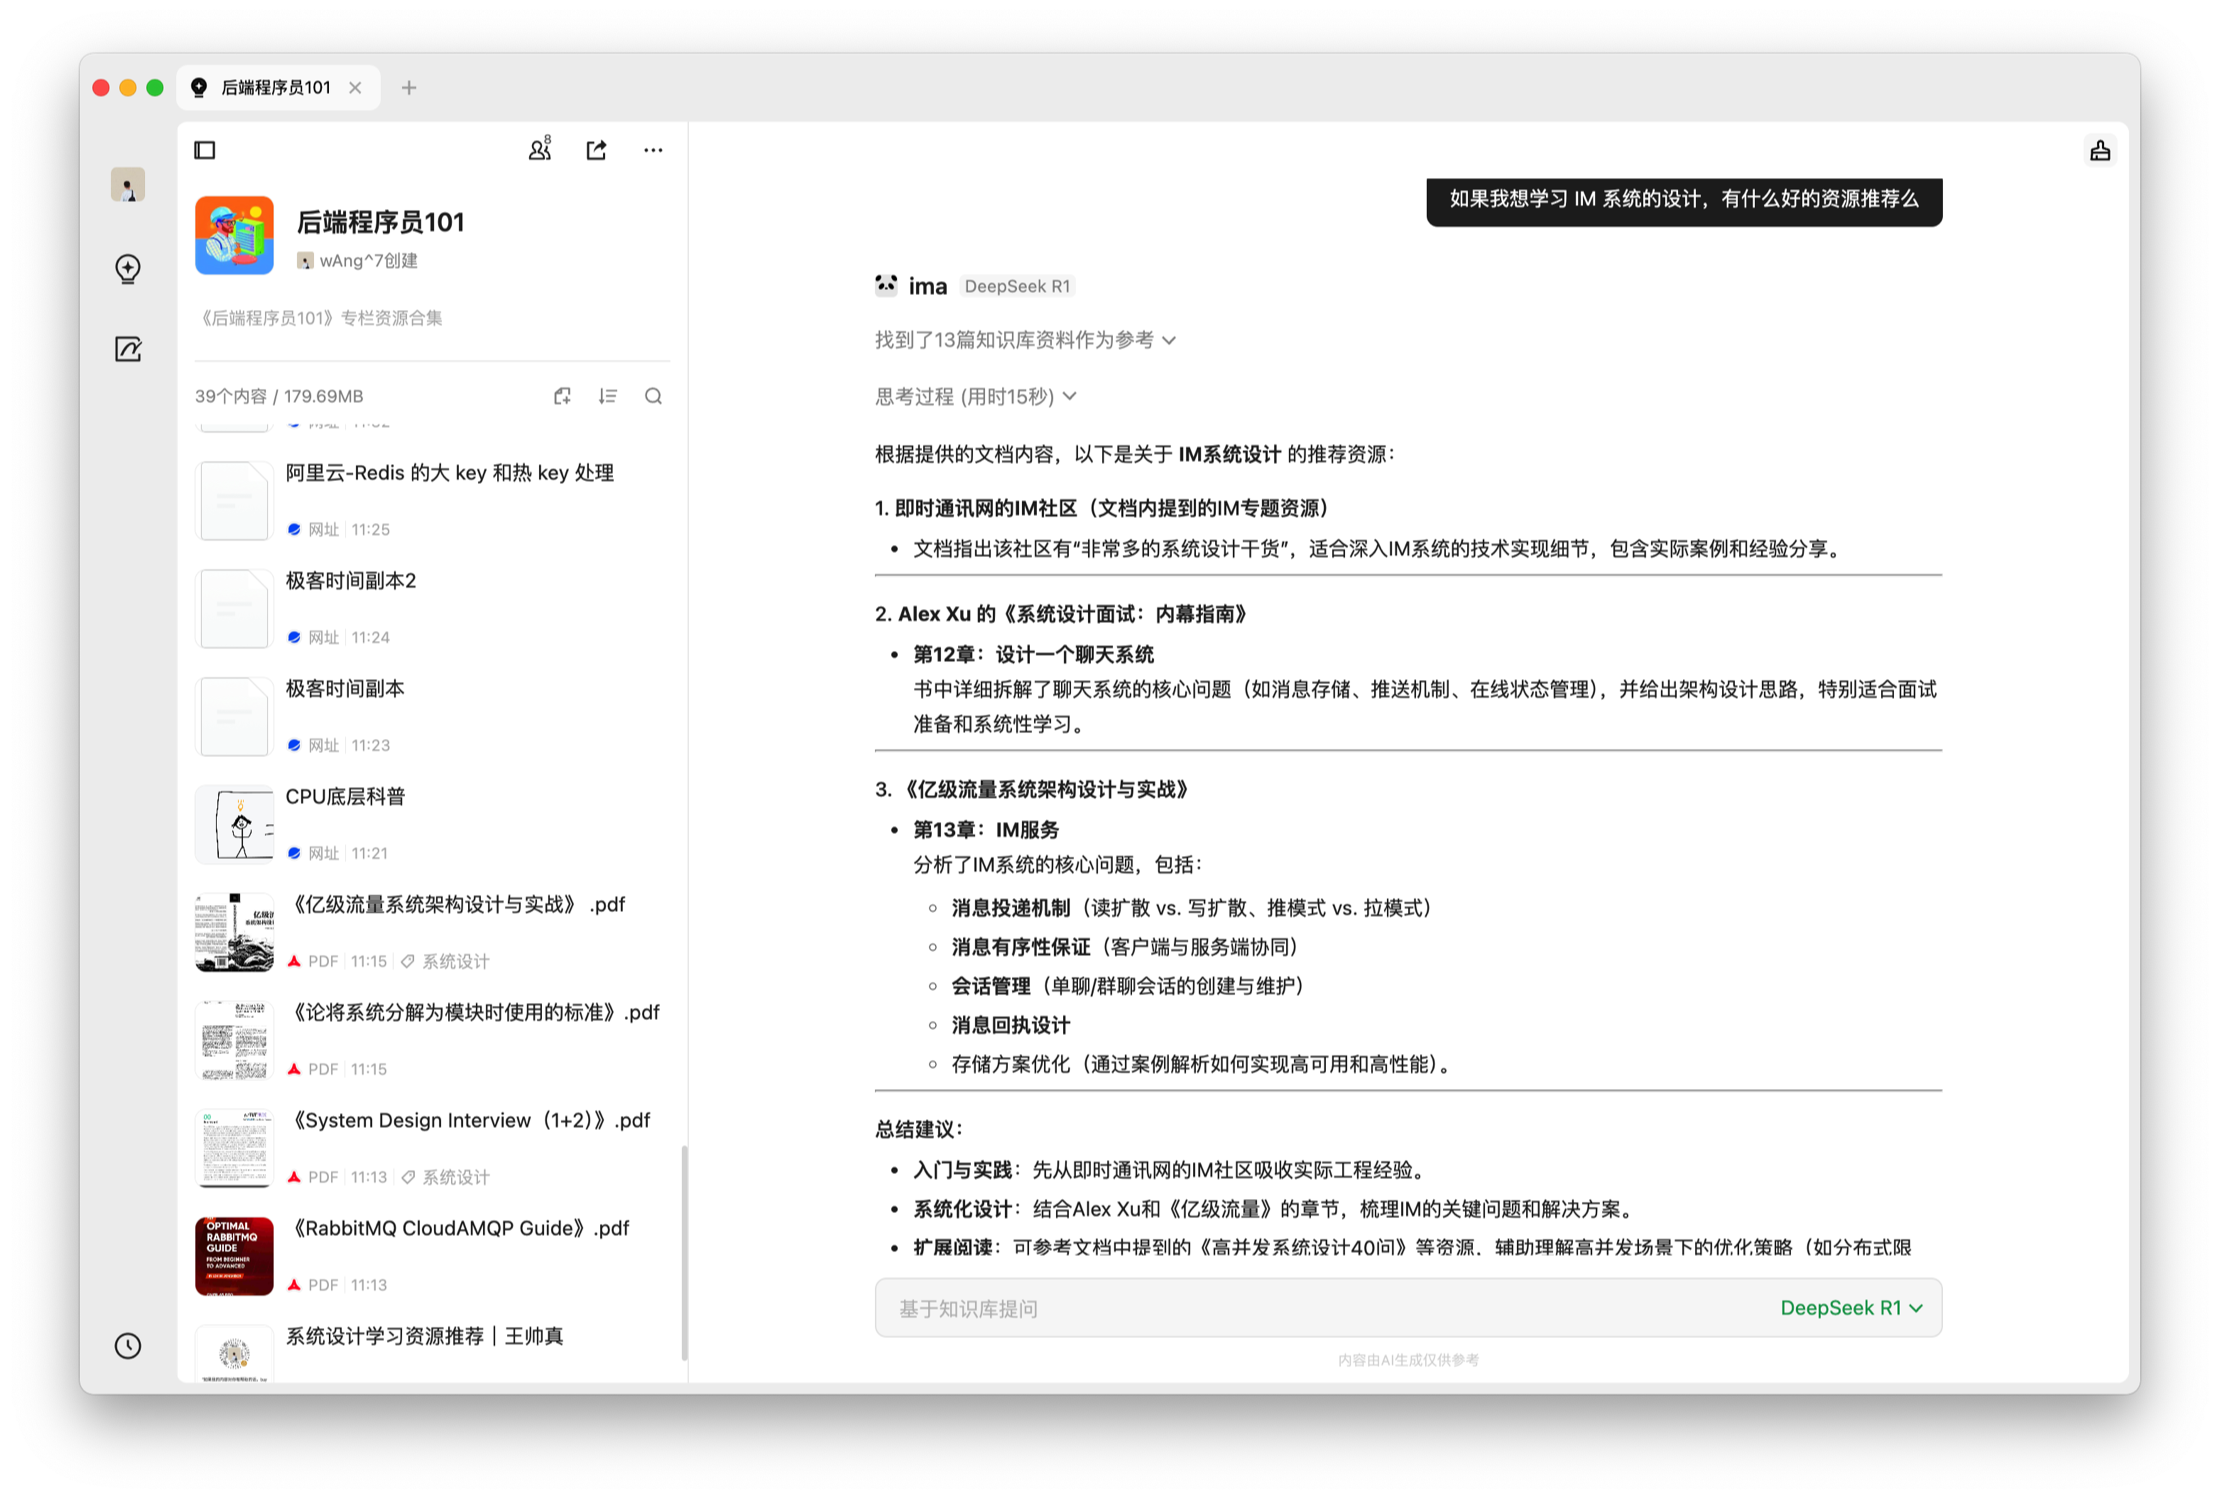Click the share knowledge base icon
2220x1499 pixels.
(x=597, y=150)
